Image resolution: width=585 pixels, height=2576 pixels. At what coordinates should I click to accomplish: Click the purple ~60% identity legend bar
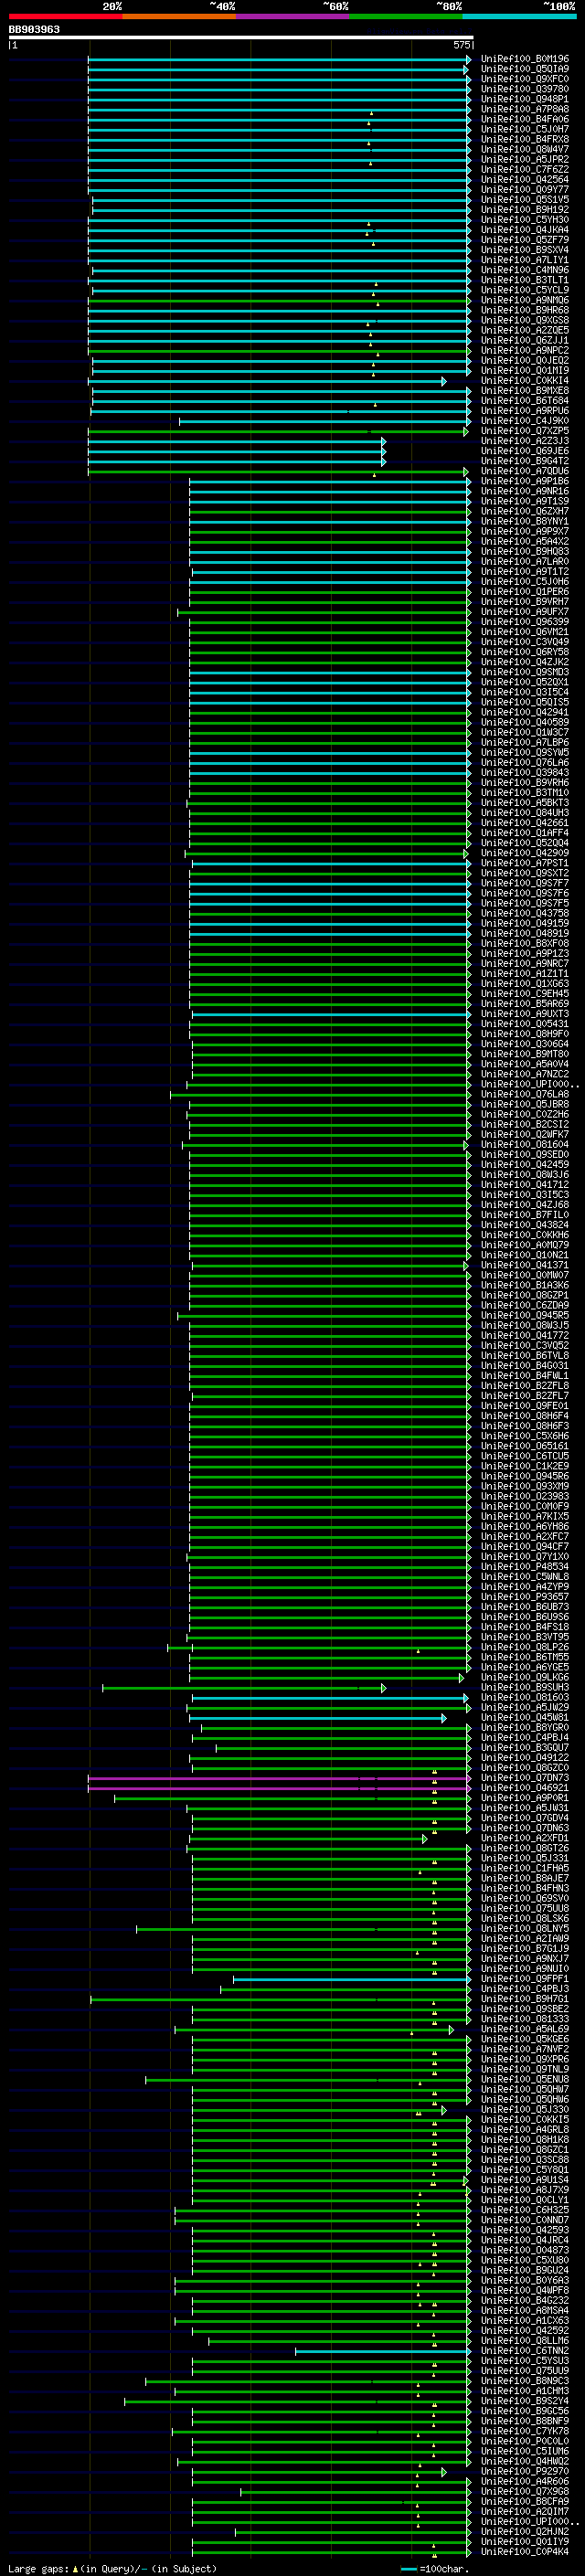point(293,16)
